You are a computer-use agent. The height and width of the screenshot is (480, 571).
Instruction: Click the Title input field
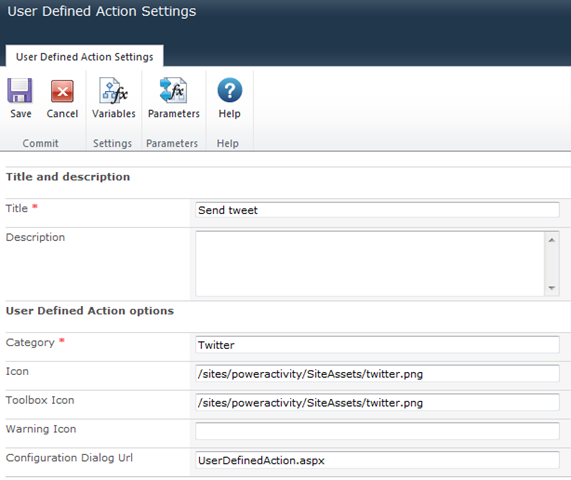tap(377, 210)
